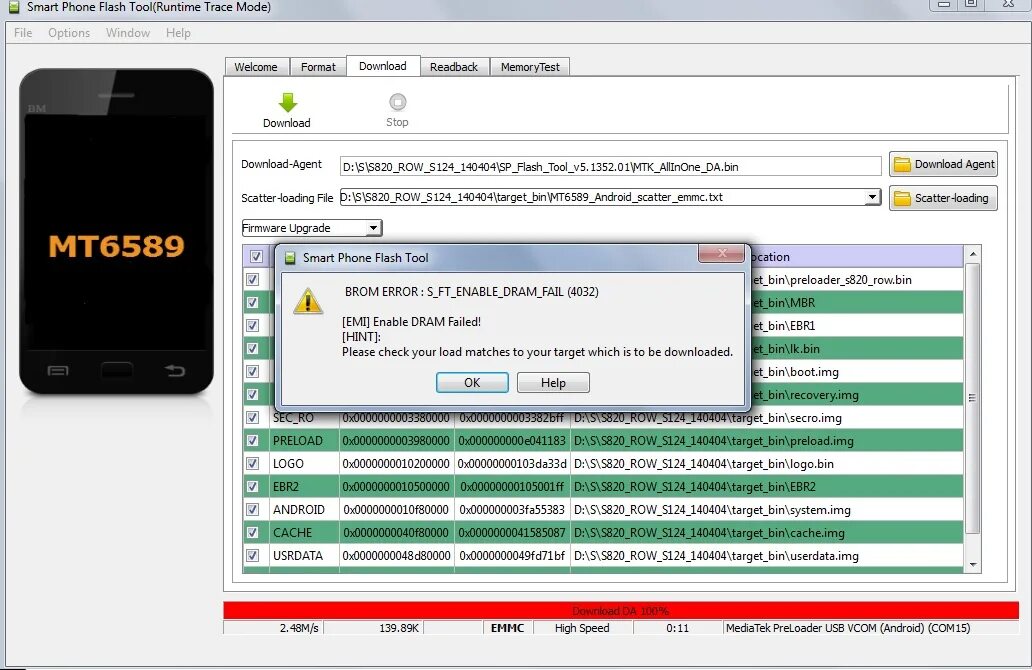Switch to the Format tab
The width and height of the screenshot is (1032, 670).
click(x=318, y=67)
